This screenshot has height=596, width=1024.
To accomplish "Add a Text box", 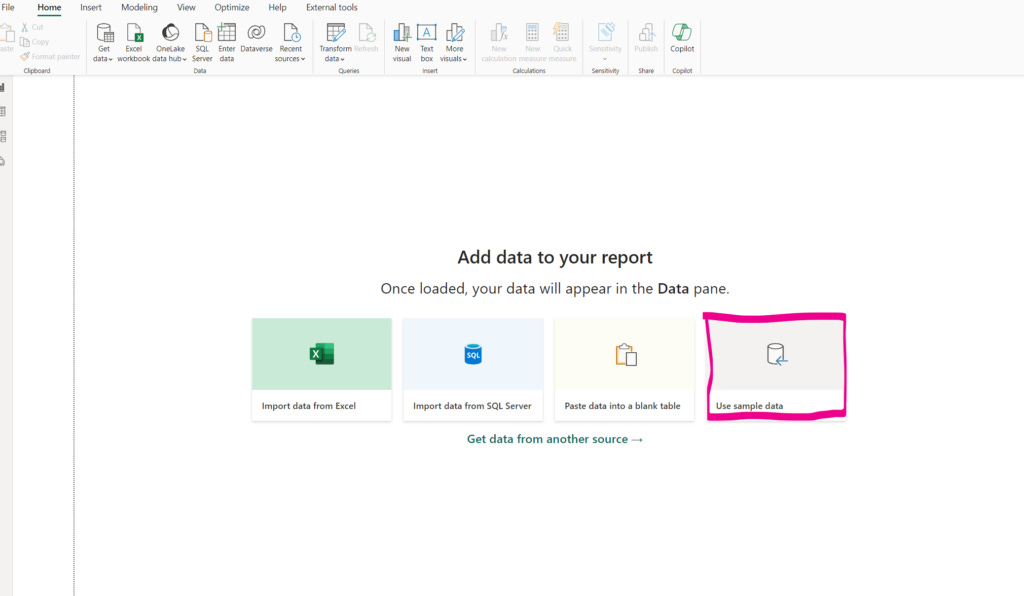I will coord(426,43).
